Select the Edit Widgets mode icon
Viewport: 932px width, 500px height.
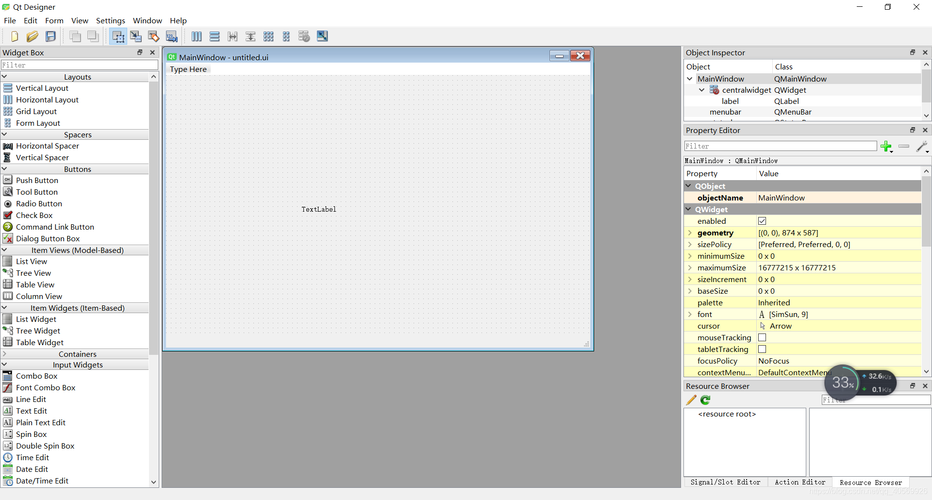[118, 36]
